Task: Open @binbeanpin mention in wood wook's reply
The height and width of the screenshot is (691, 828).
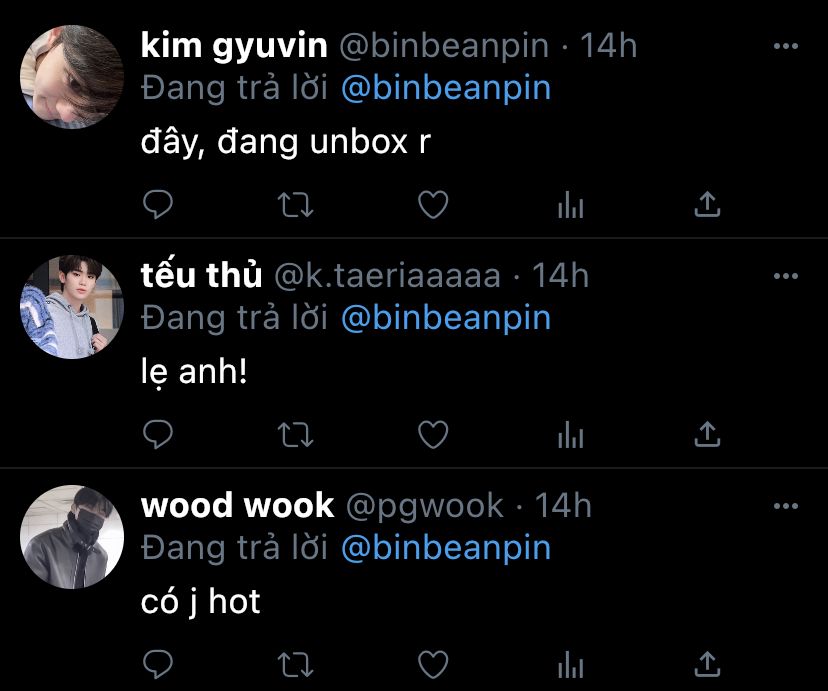Action: pos(446,548)
